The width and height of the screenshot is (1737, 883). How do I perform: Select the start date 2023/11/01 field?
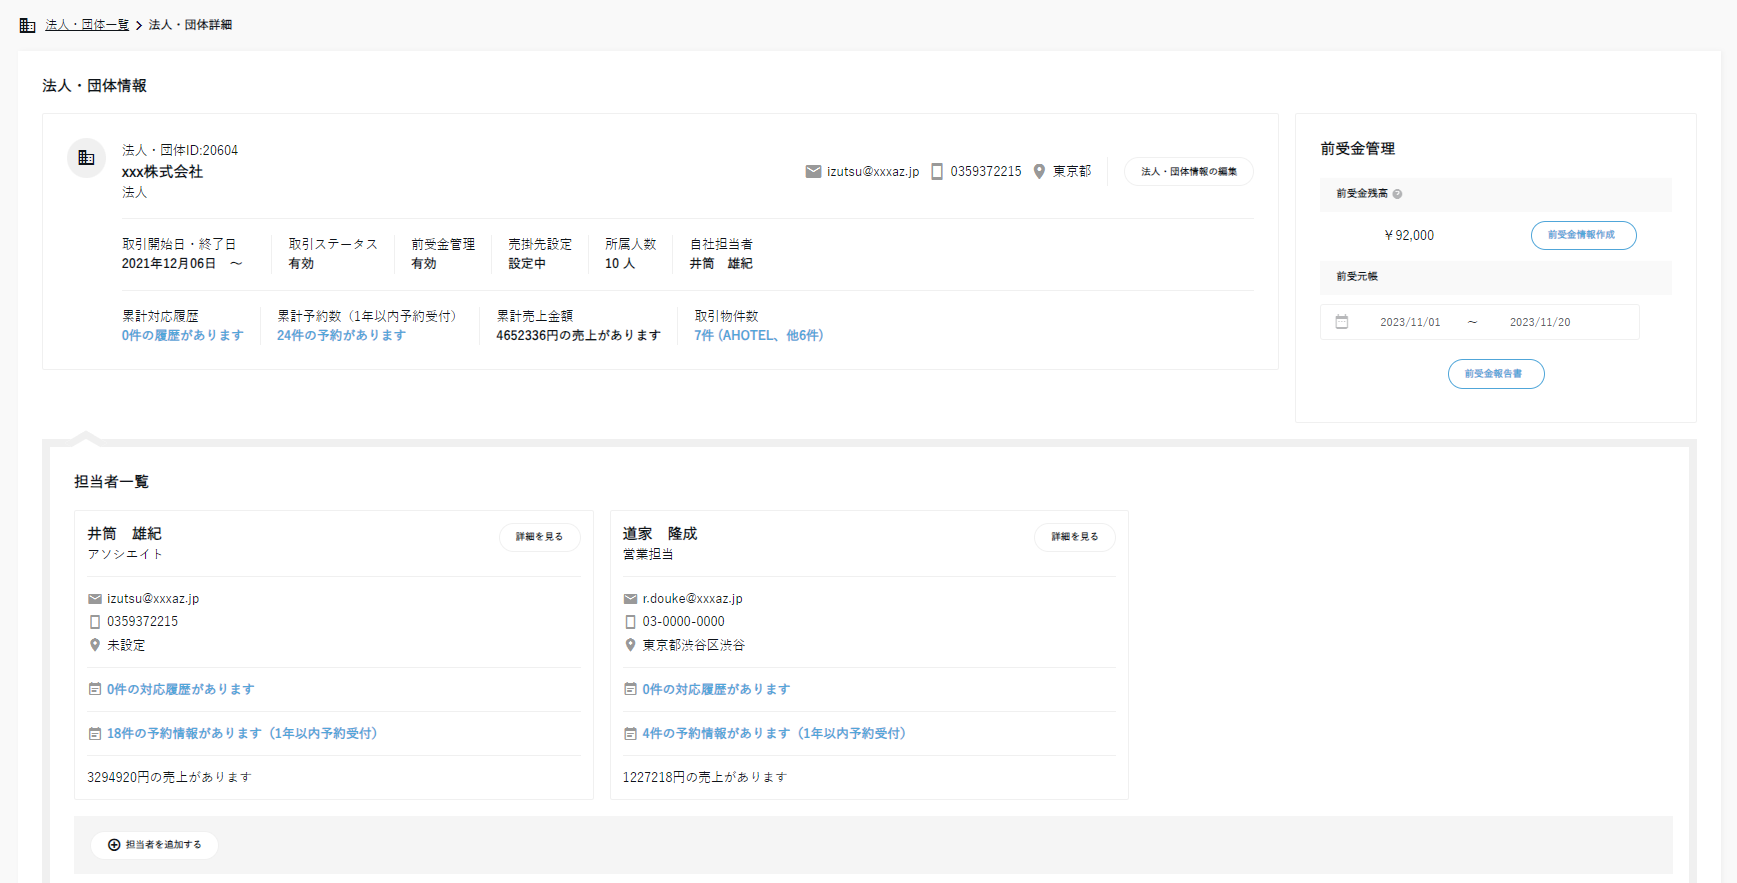point(1410,322)
